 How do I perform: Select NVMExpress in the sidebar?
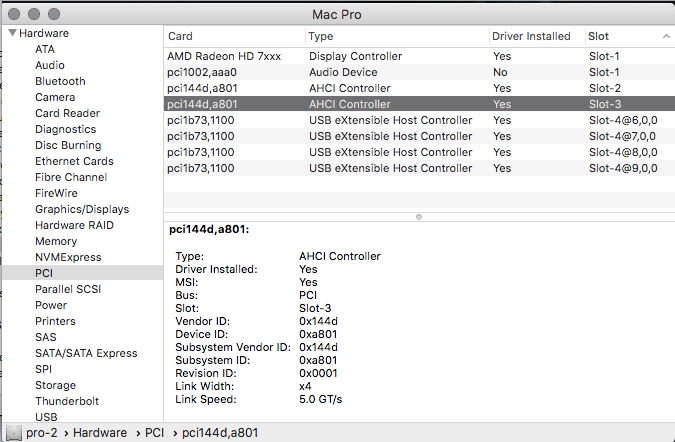68,257
